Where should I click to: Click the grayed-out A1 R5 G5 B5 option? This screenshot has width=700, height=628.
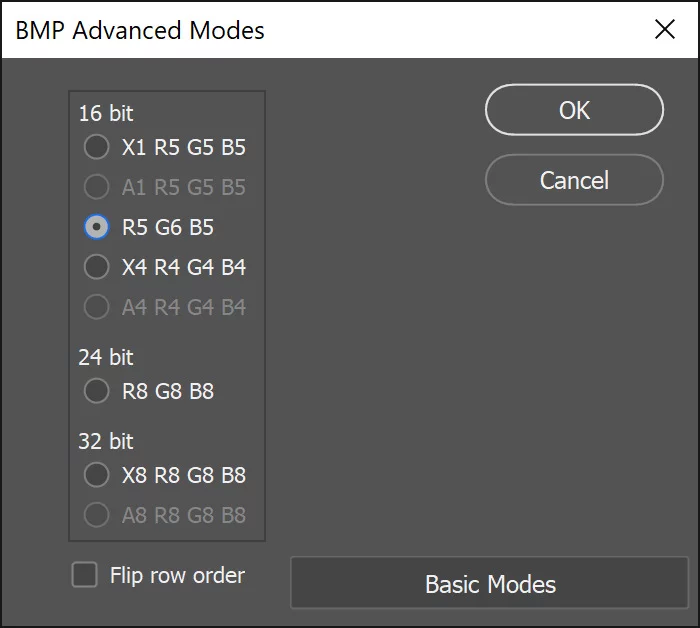[x=96, y=188]
